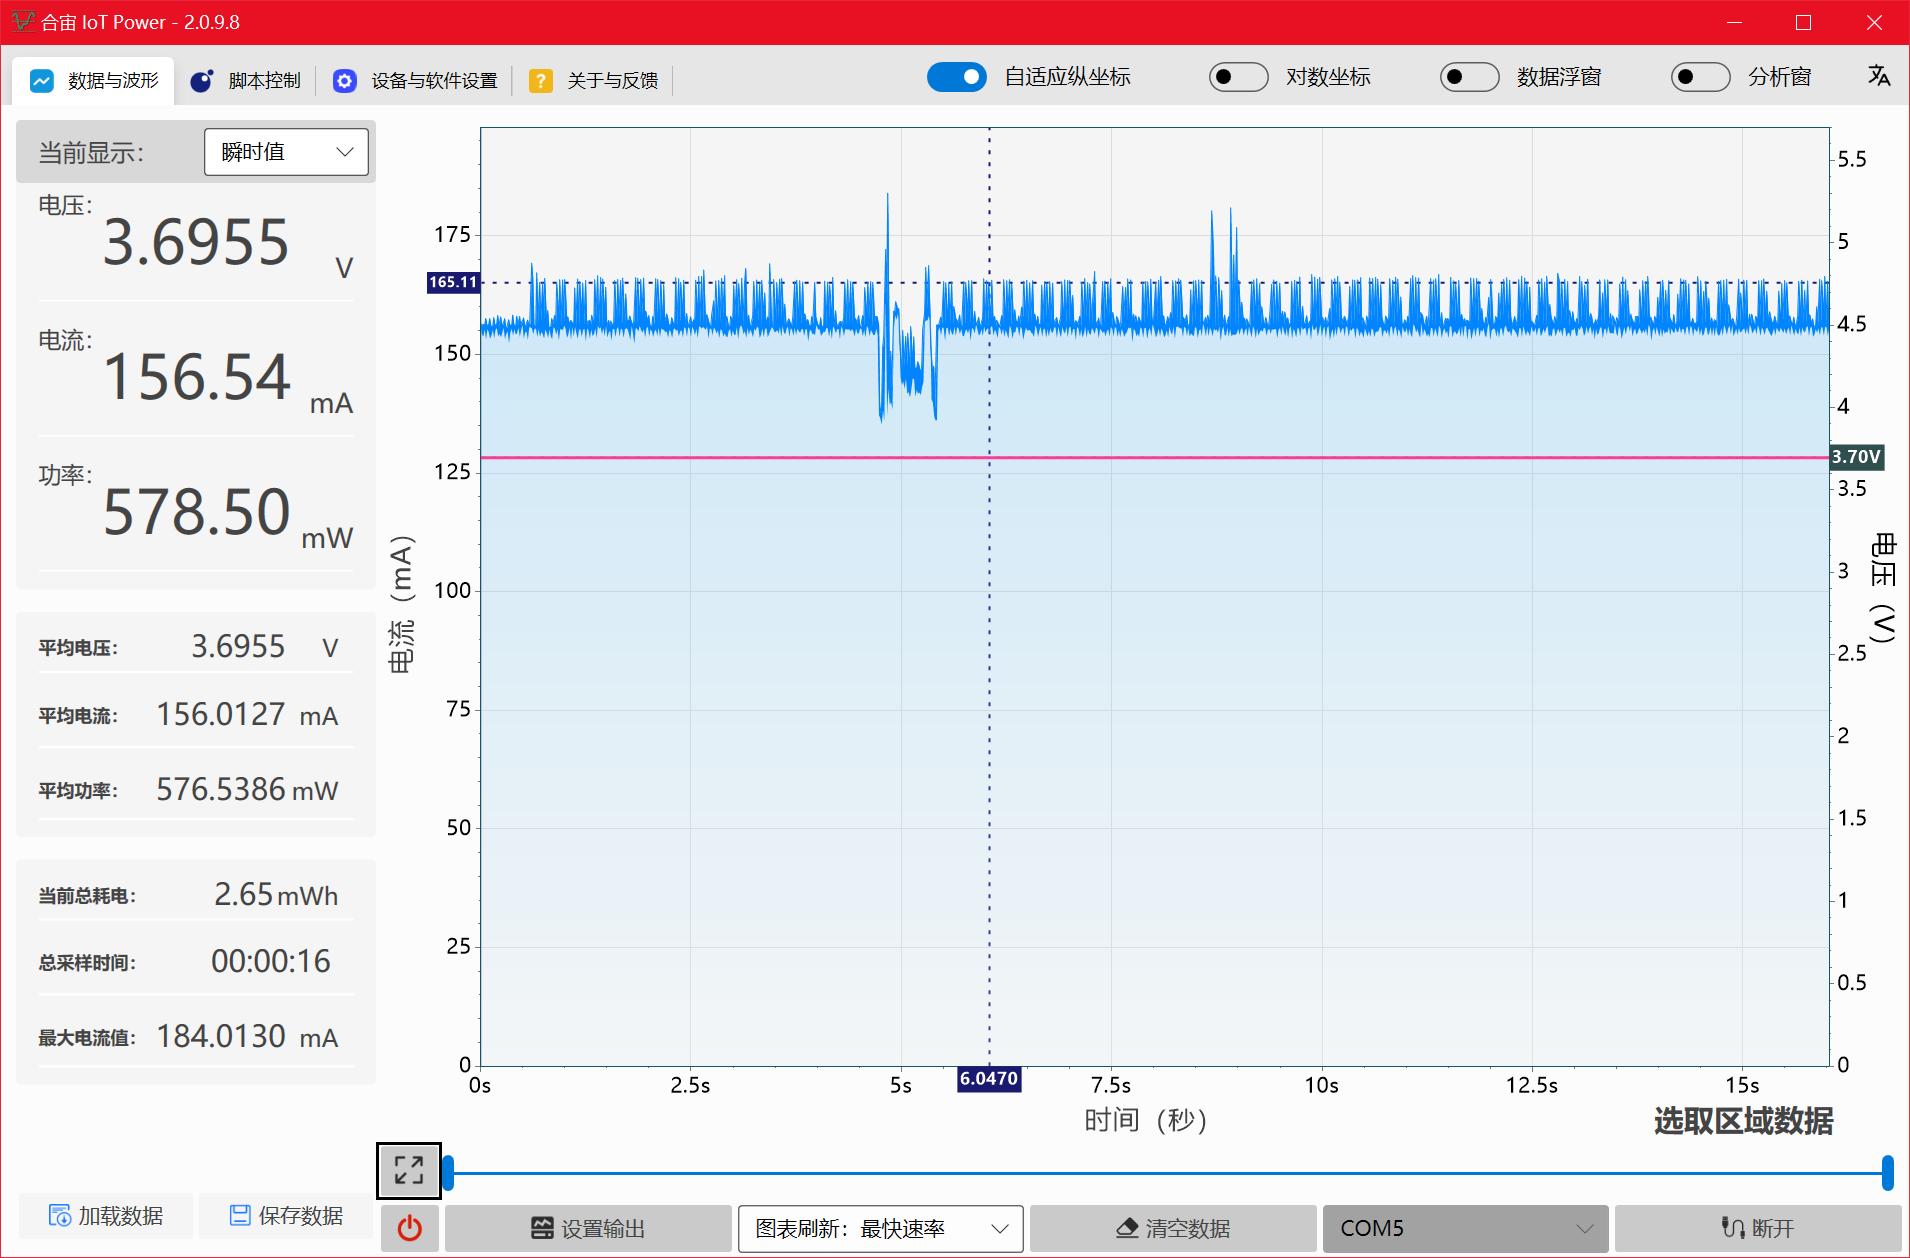Click the question mark icon on 关于与反馈
Viewport: 1910px width, 1258px height.
click(542, 80)
